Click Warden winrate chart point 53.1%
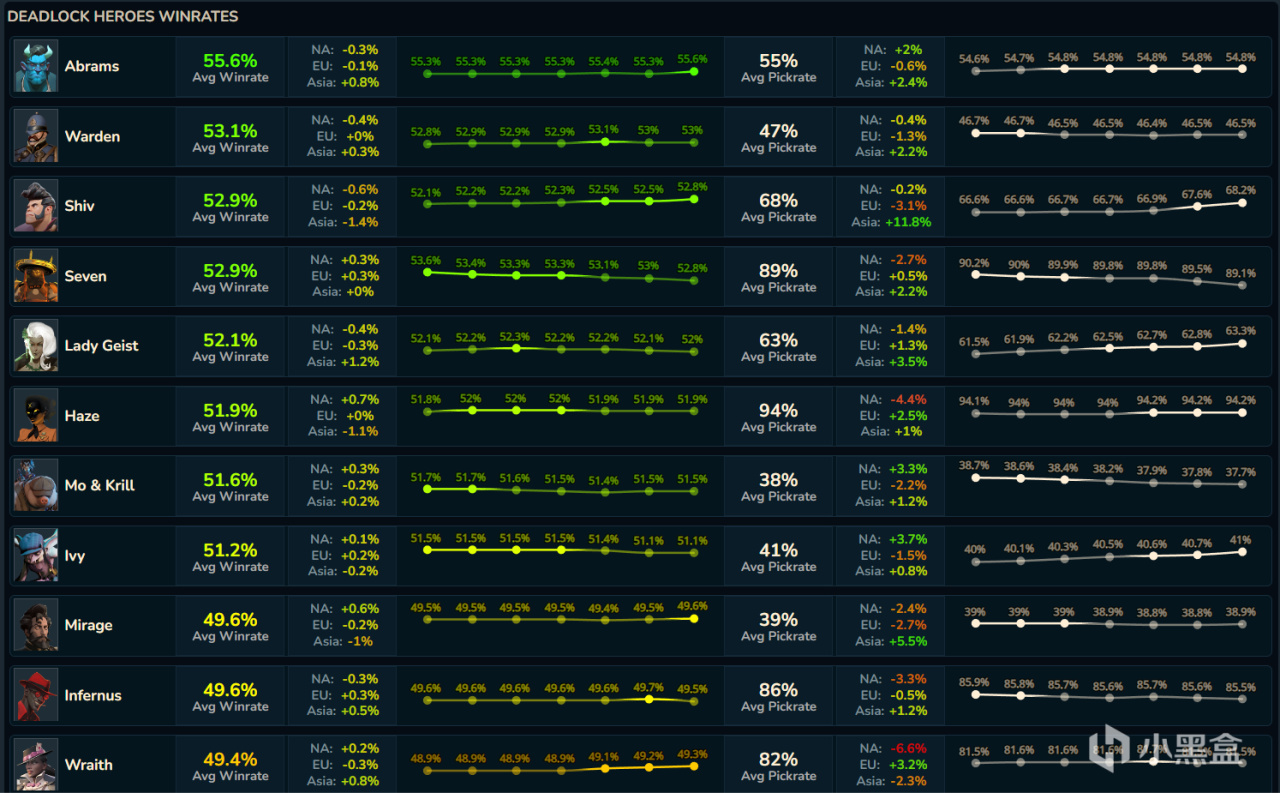This screenshot has width=1280, height=793. tap(604, 142)
